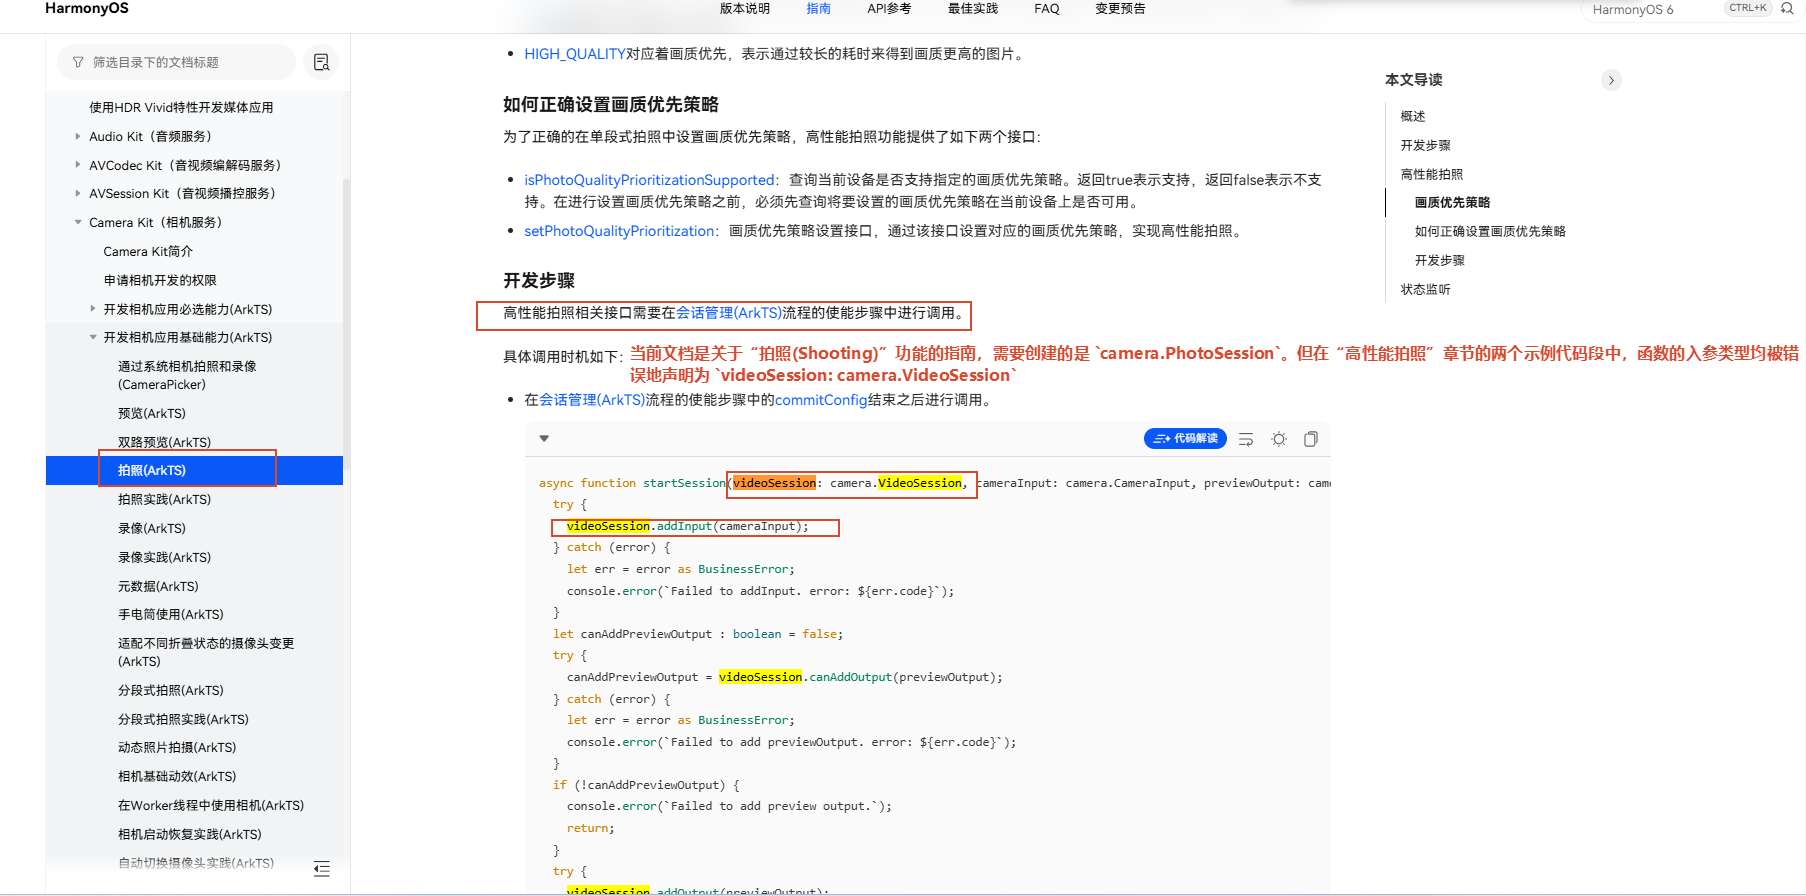
Task: Jump to 高性能拍照 in article outline
Action: pos(1432,174)
